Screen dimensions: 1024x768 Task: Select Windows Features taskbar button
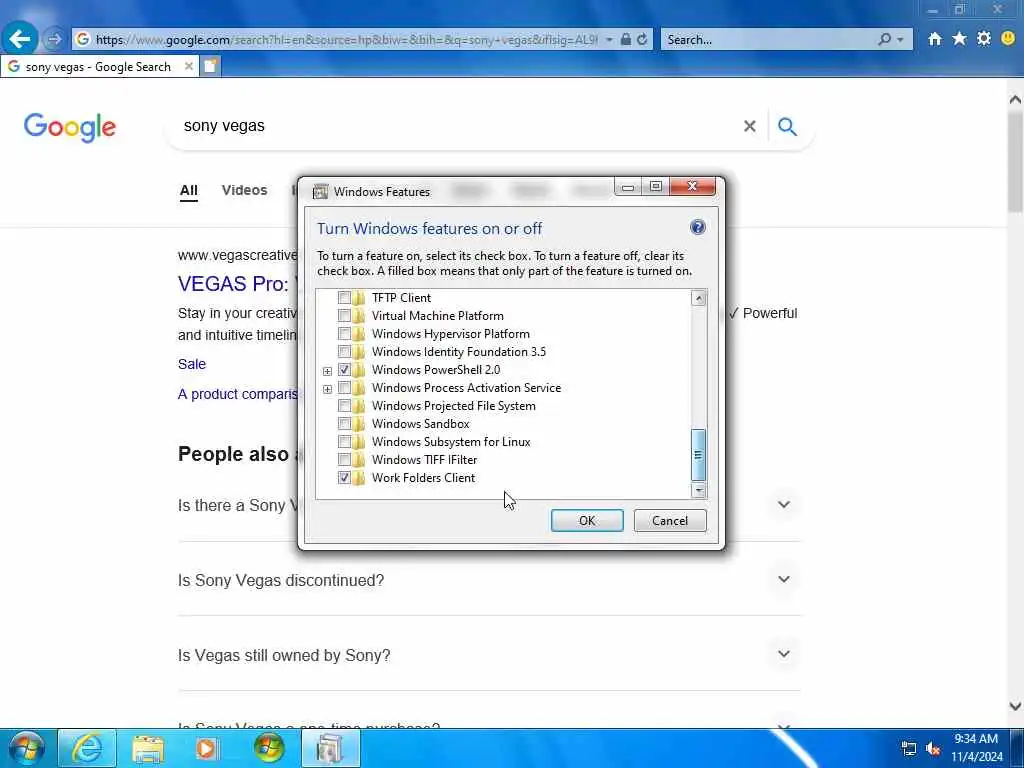330,748
